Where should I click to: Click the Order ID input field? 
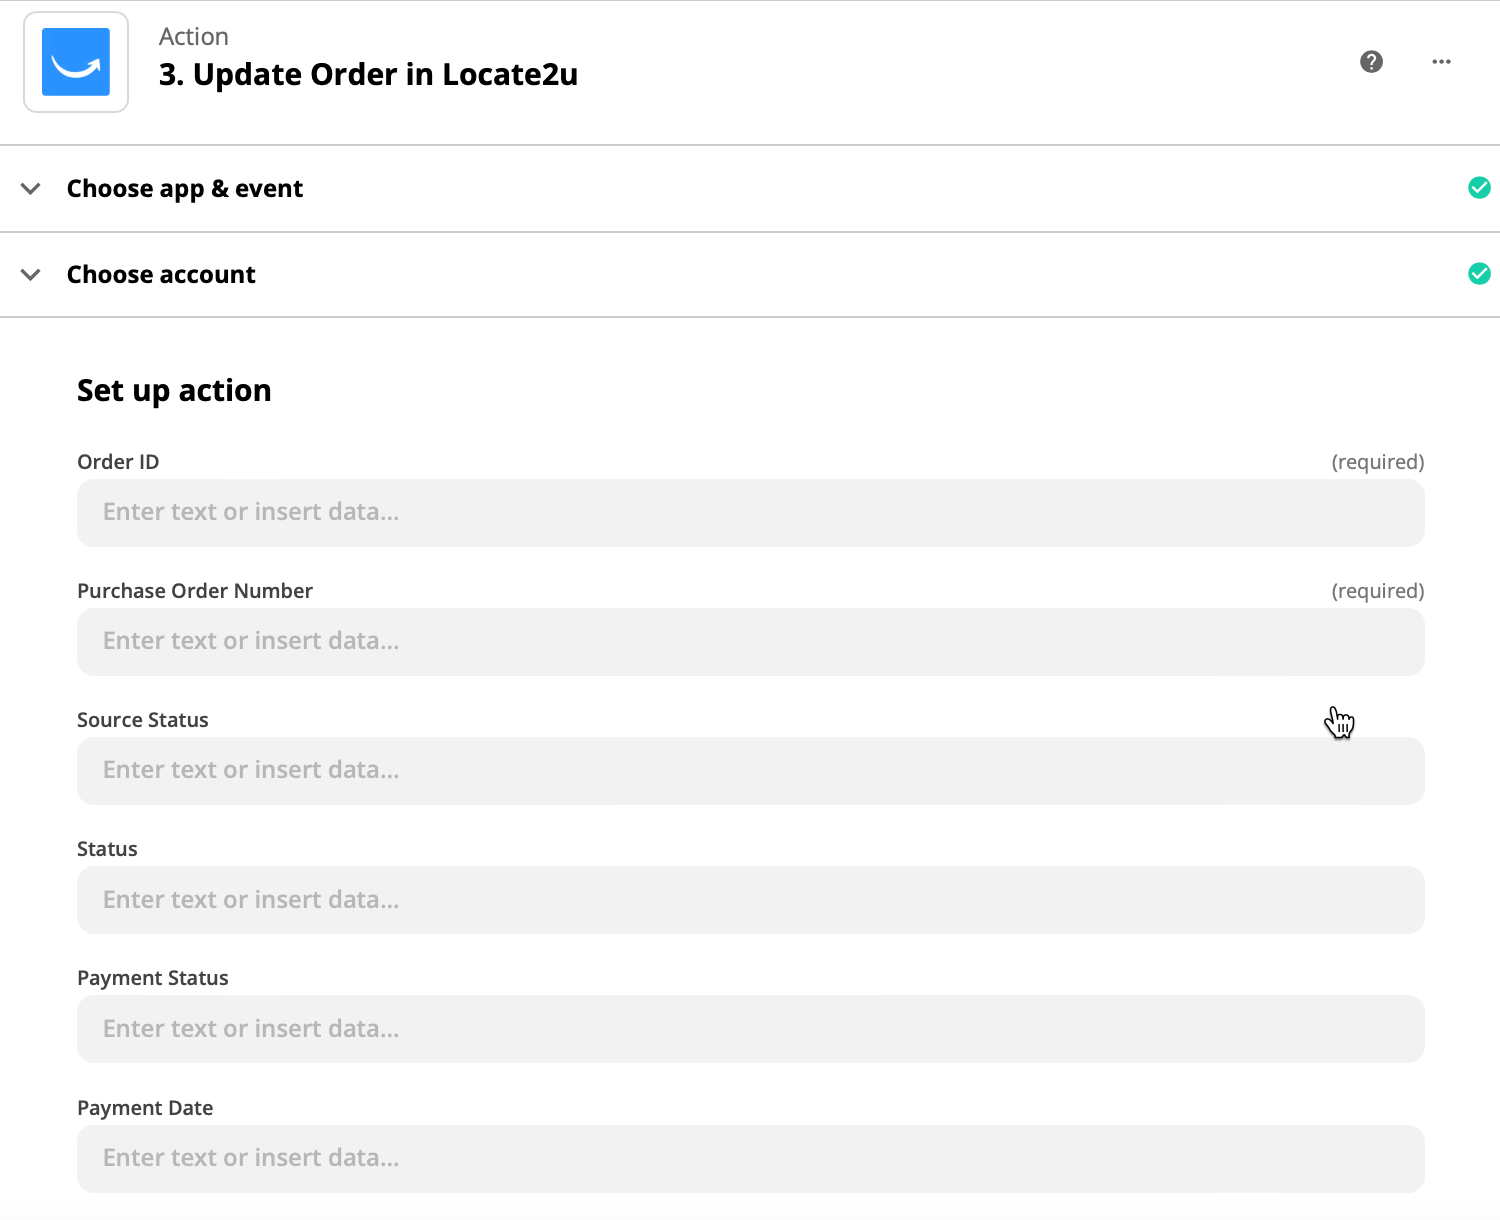(751, 513)
